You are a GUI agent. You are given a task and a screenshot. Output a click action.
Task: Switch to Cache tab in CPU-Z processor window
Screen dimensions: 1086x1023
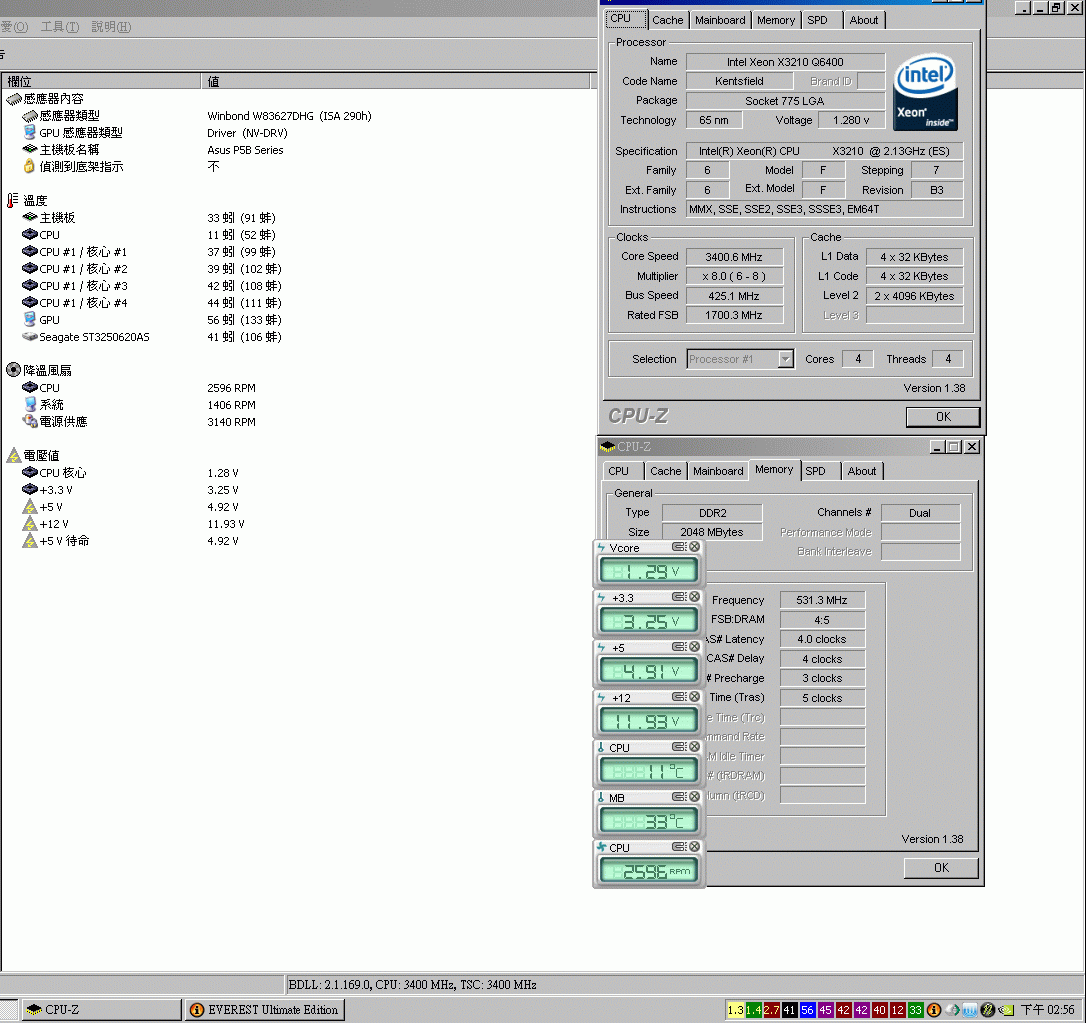click(x=668, y=20)
